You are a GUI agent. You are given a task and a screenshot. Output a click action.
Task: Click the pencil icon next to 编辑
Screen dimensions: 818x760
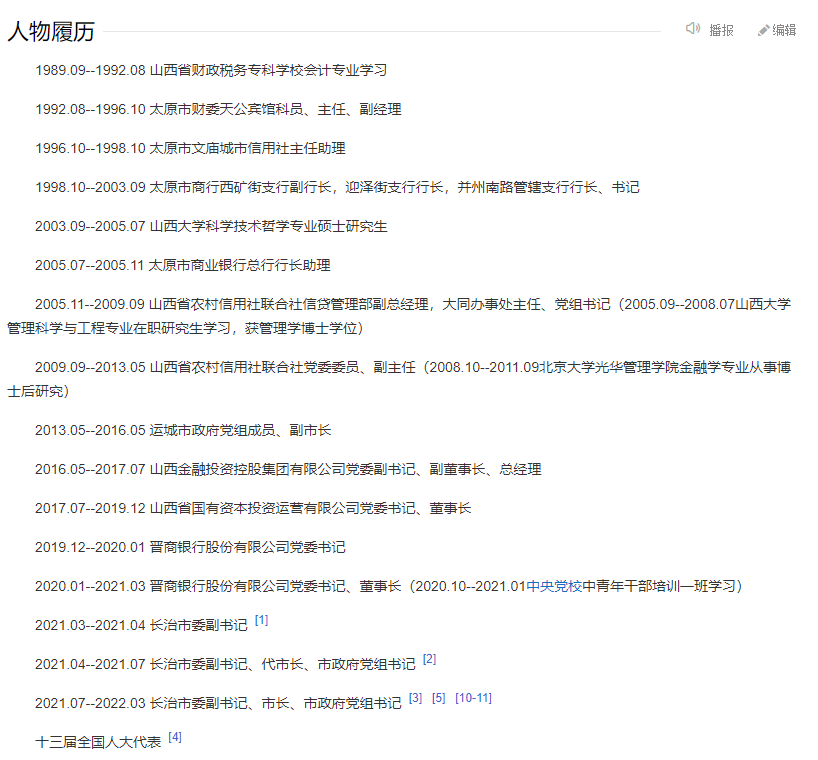coord(762,30)
